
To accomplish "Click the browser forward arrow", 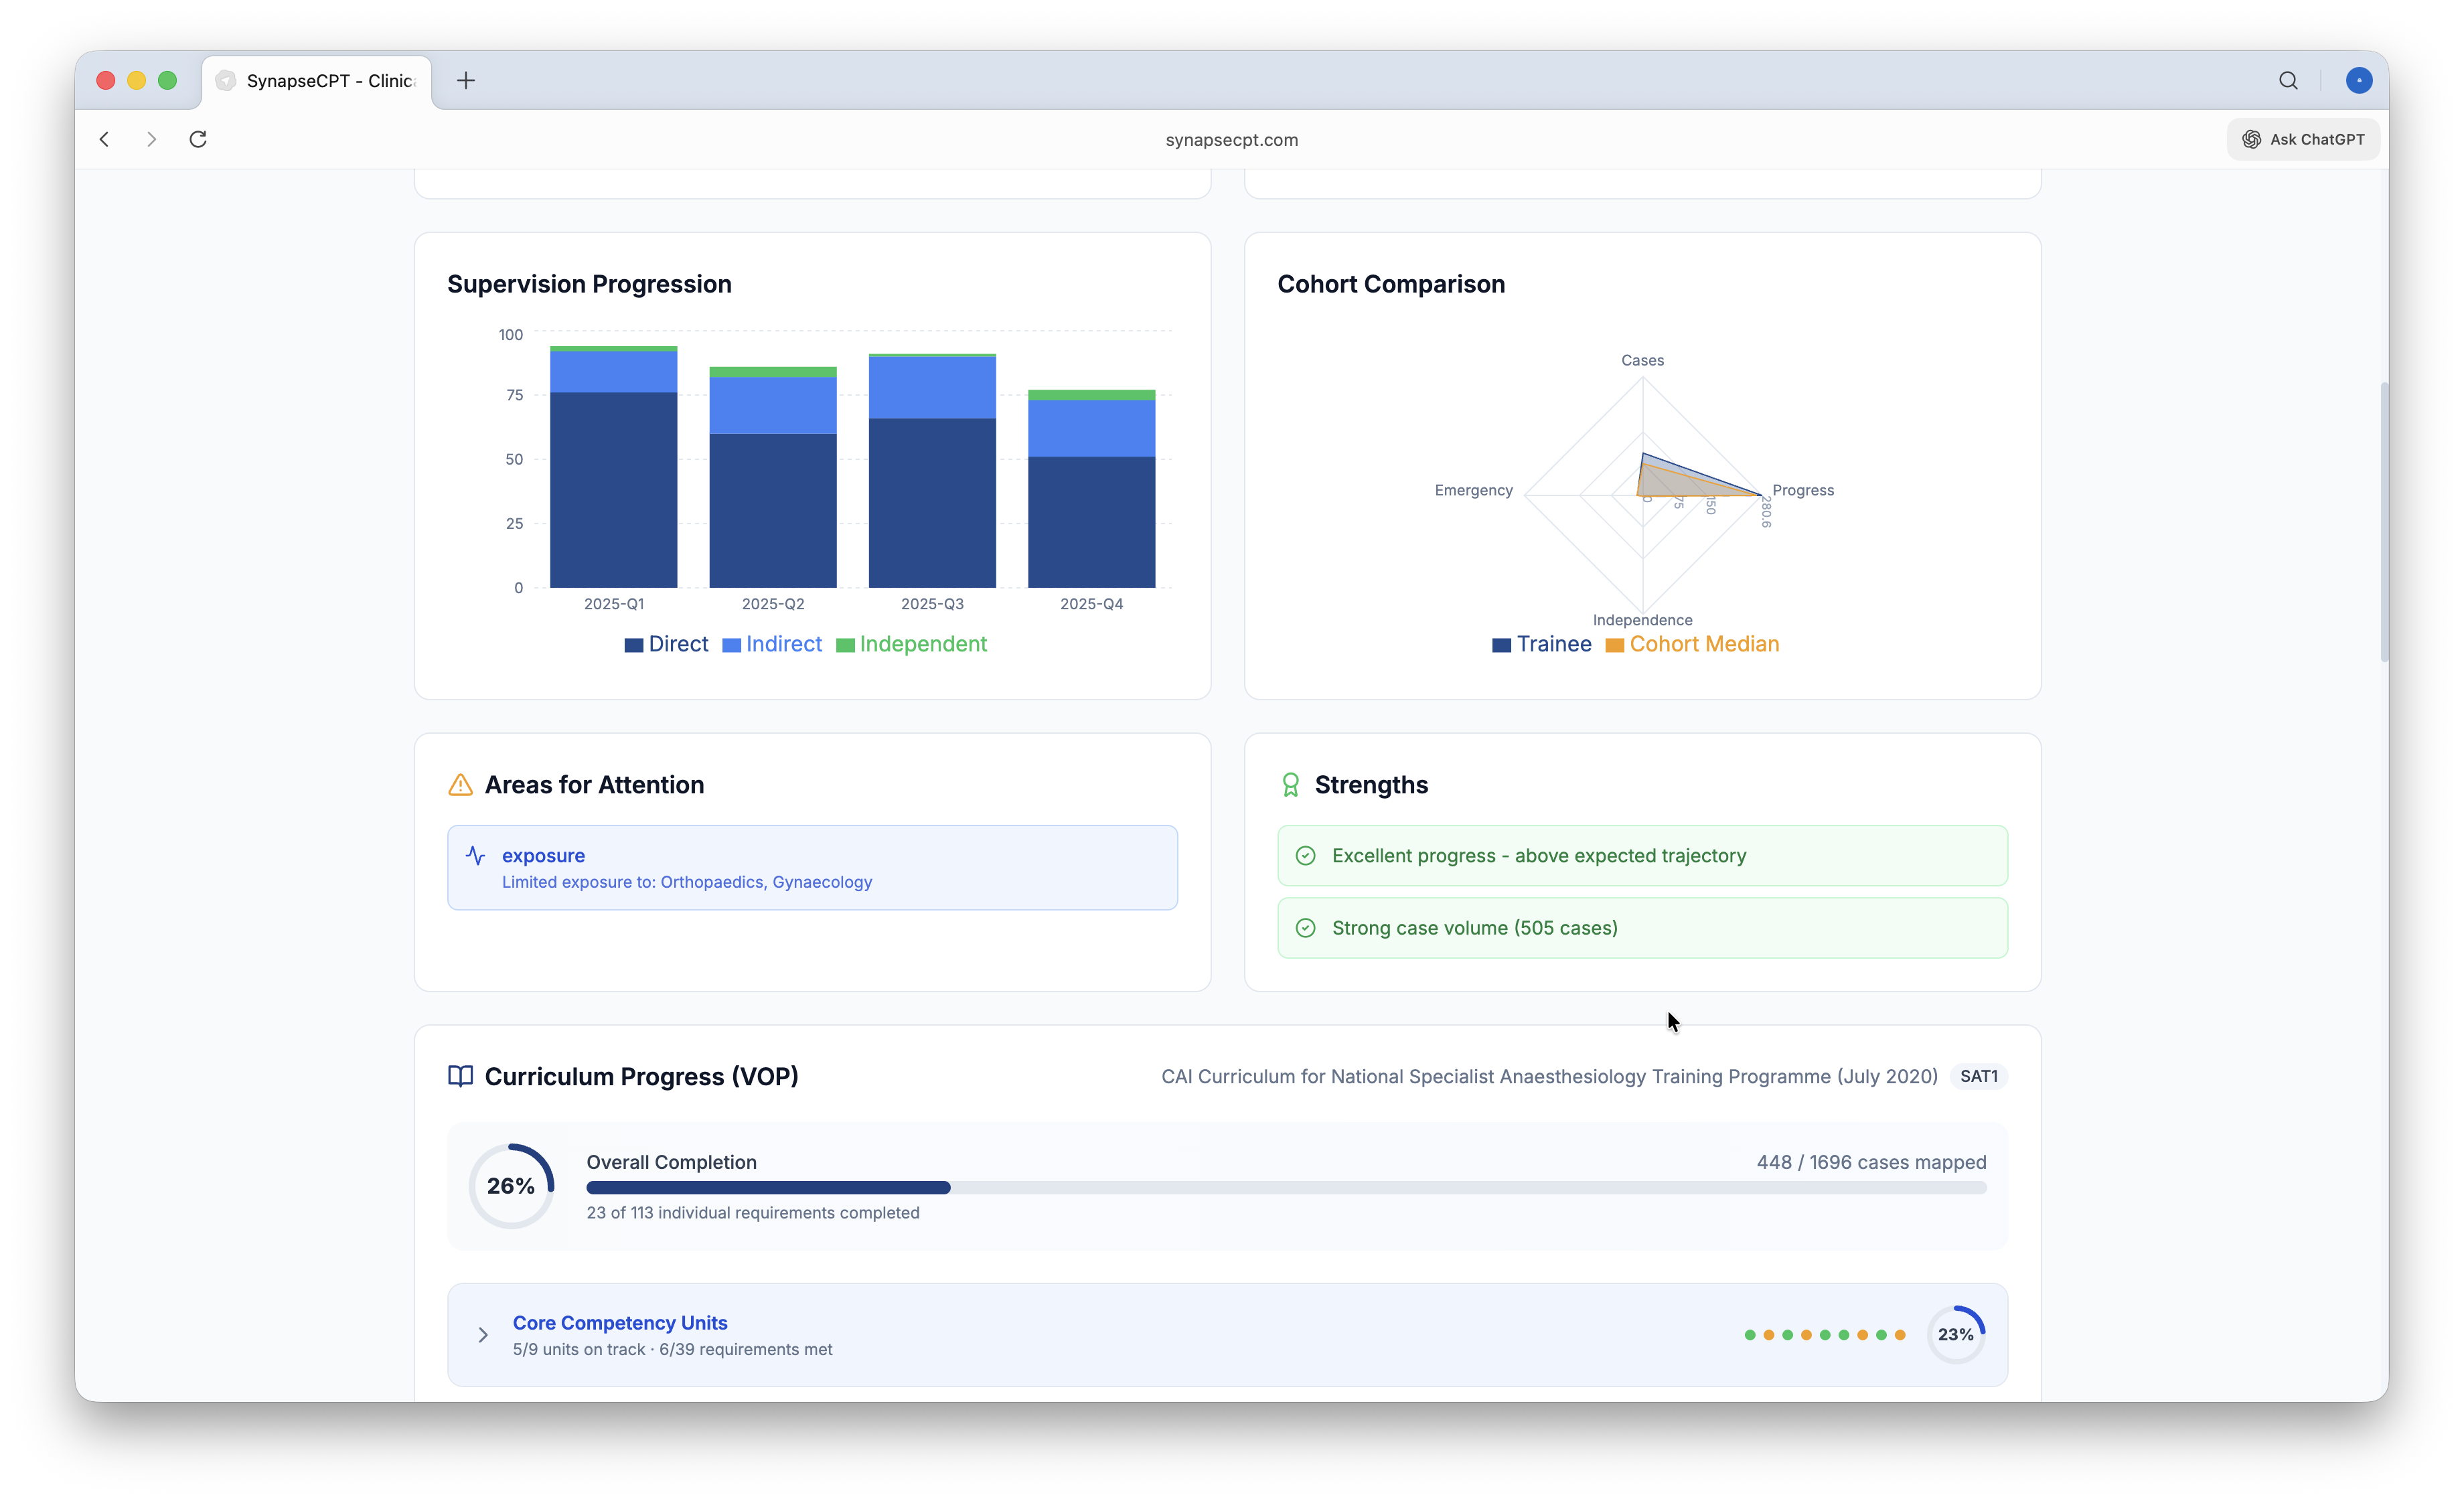I will (151, 139).
